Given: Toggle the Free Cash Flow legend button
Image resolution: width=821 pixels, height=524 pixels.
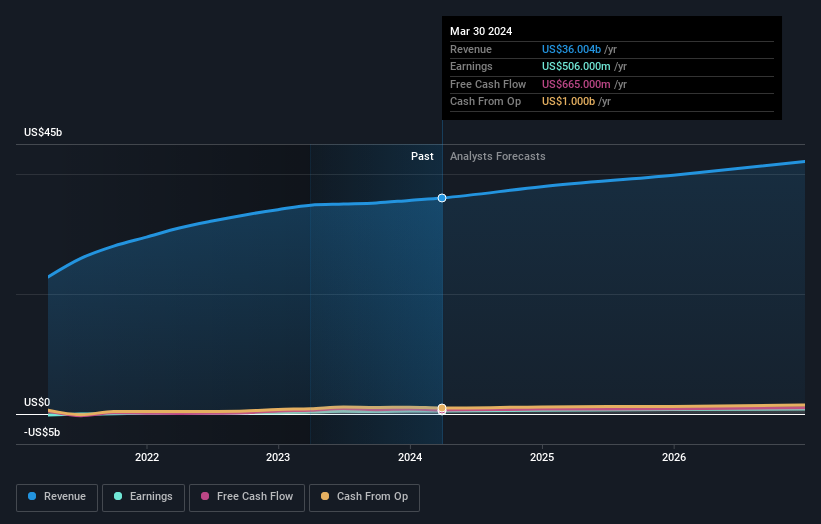Looking at the screenshot, I should tap(247, 497).
